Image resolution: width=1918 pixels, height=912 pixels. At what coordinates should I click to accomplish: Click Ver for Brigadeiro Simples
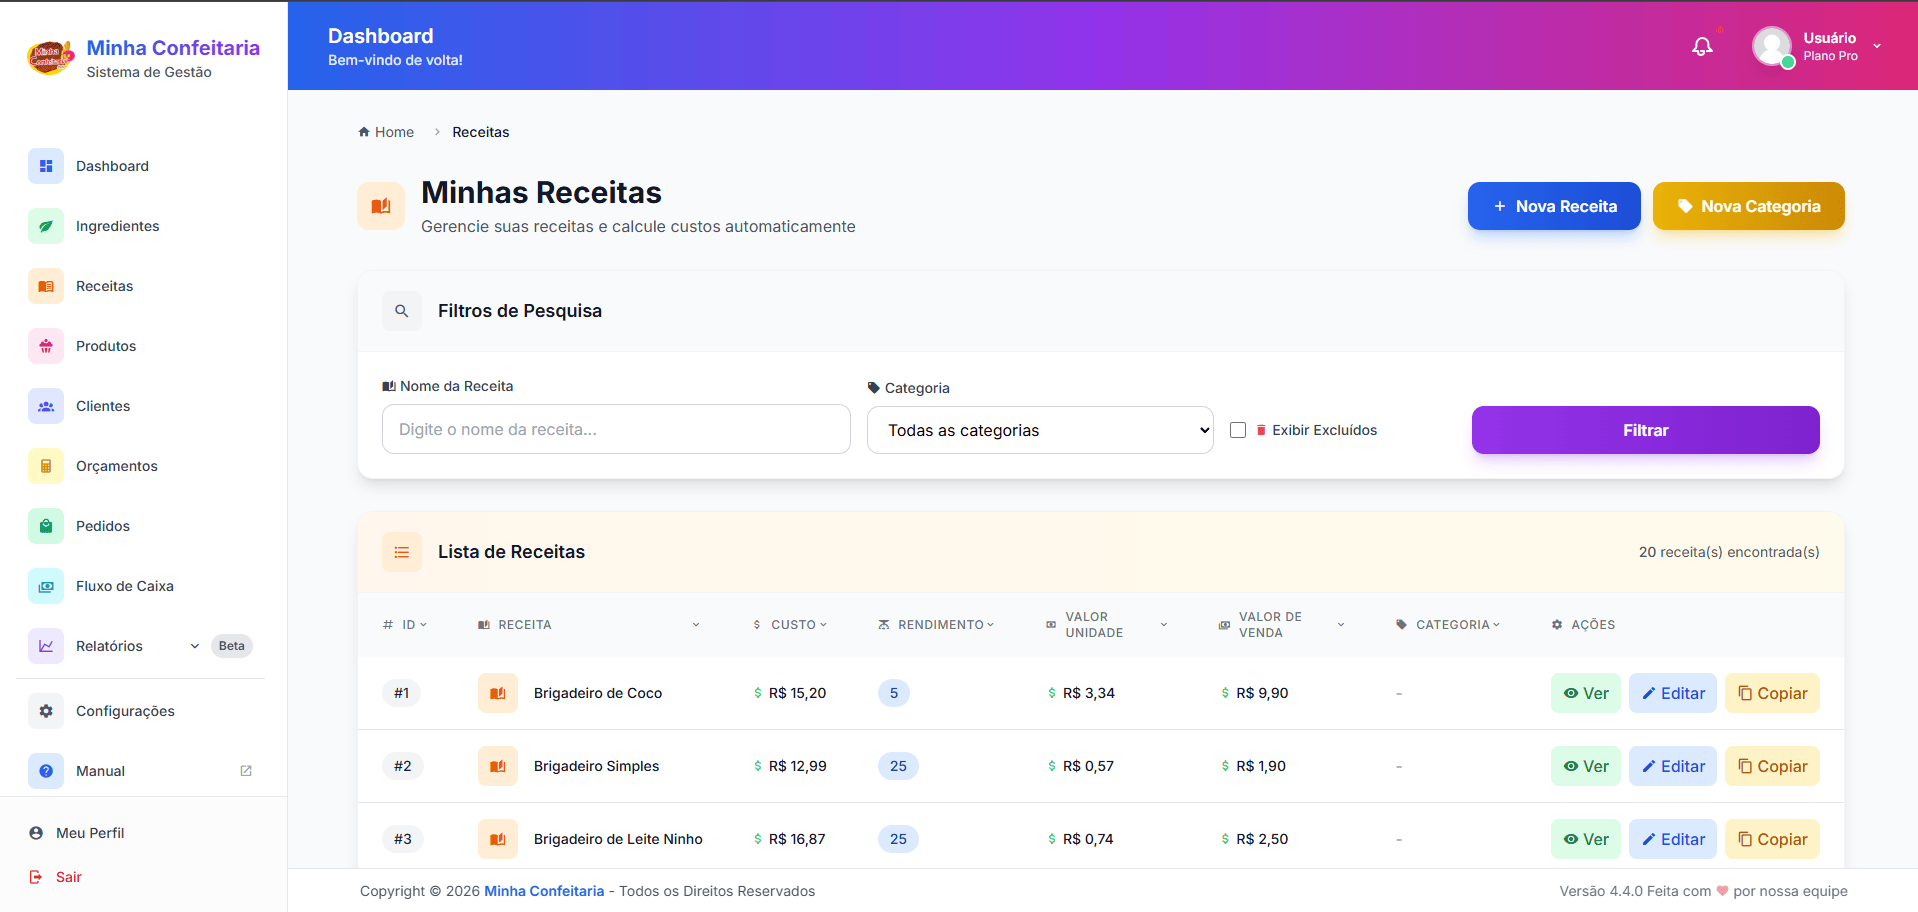coord(1585,766)
